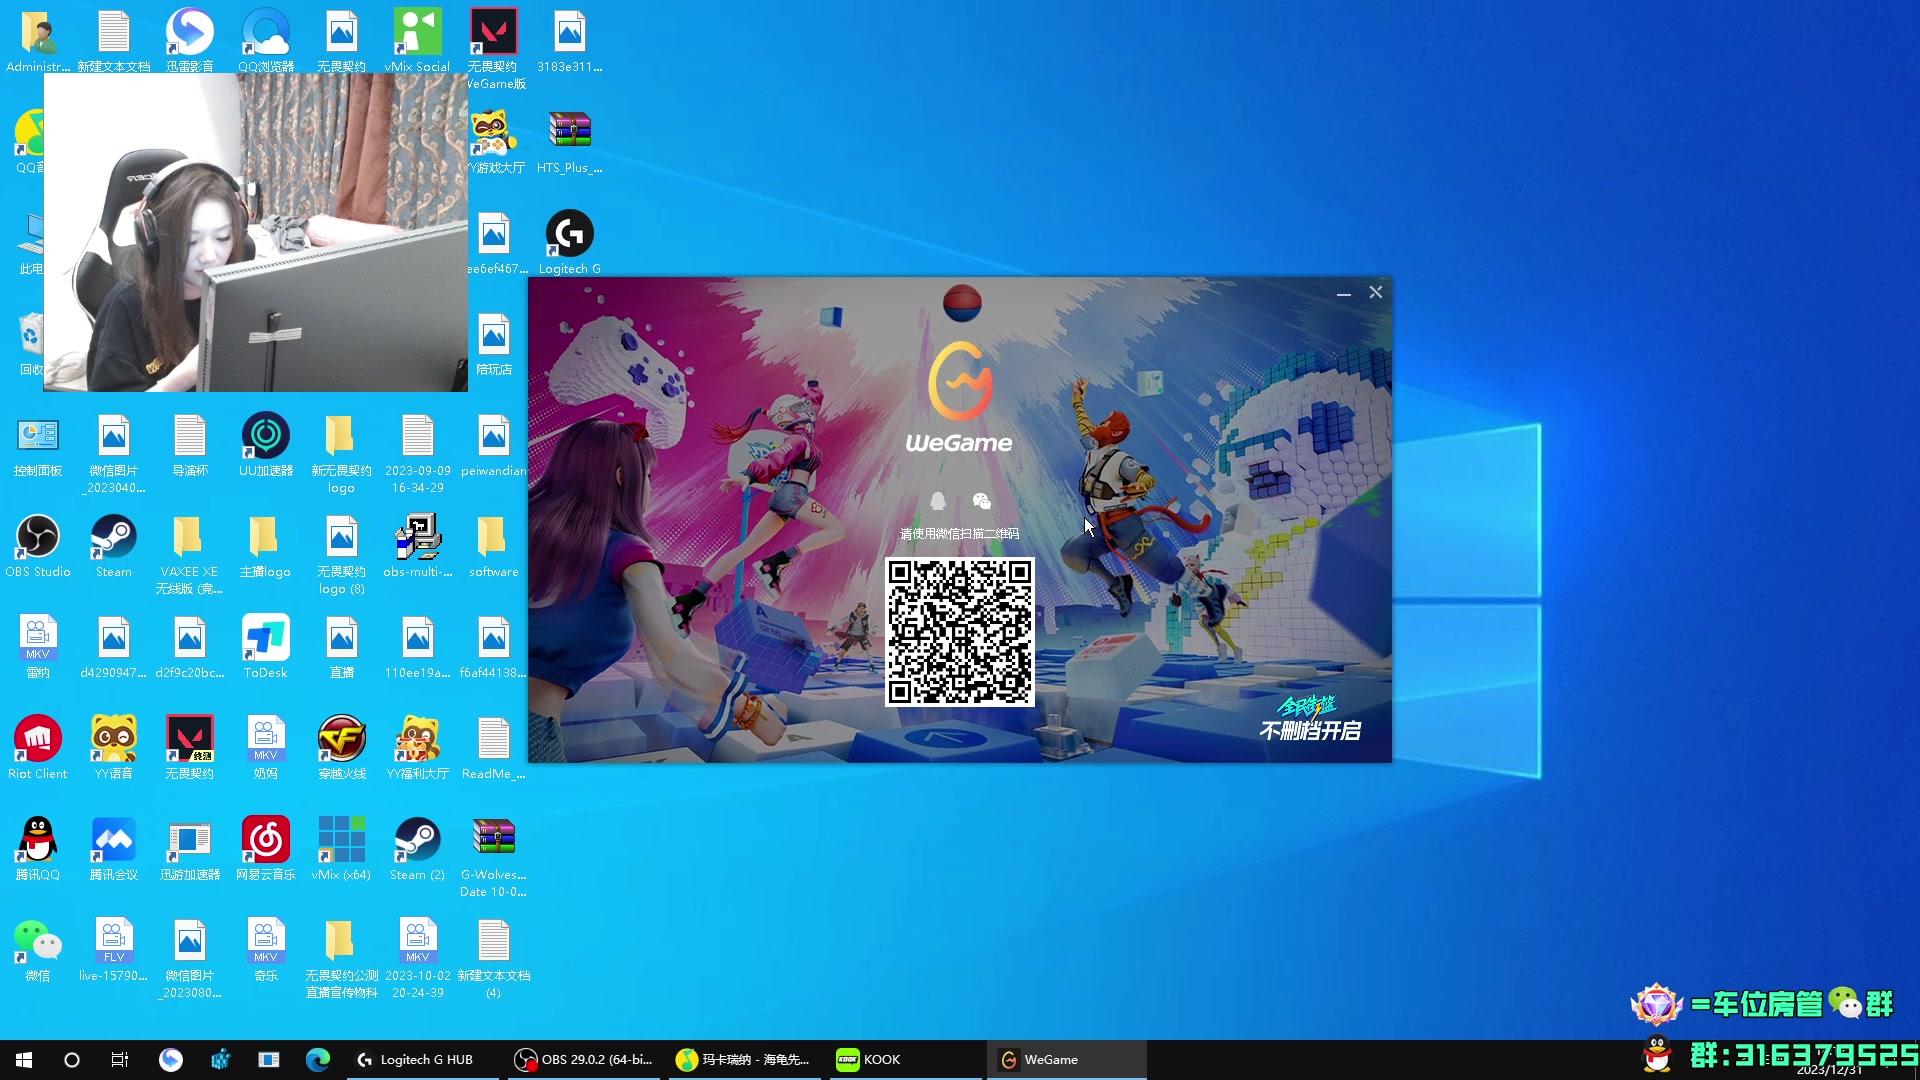The height and width of the screenshot is (1080, 1920).
Task: Select peiwandian image file
Action: [x=494, y=445]
